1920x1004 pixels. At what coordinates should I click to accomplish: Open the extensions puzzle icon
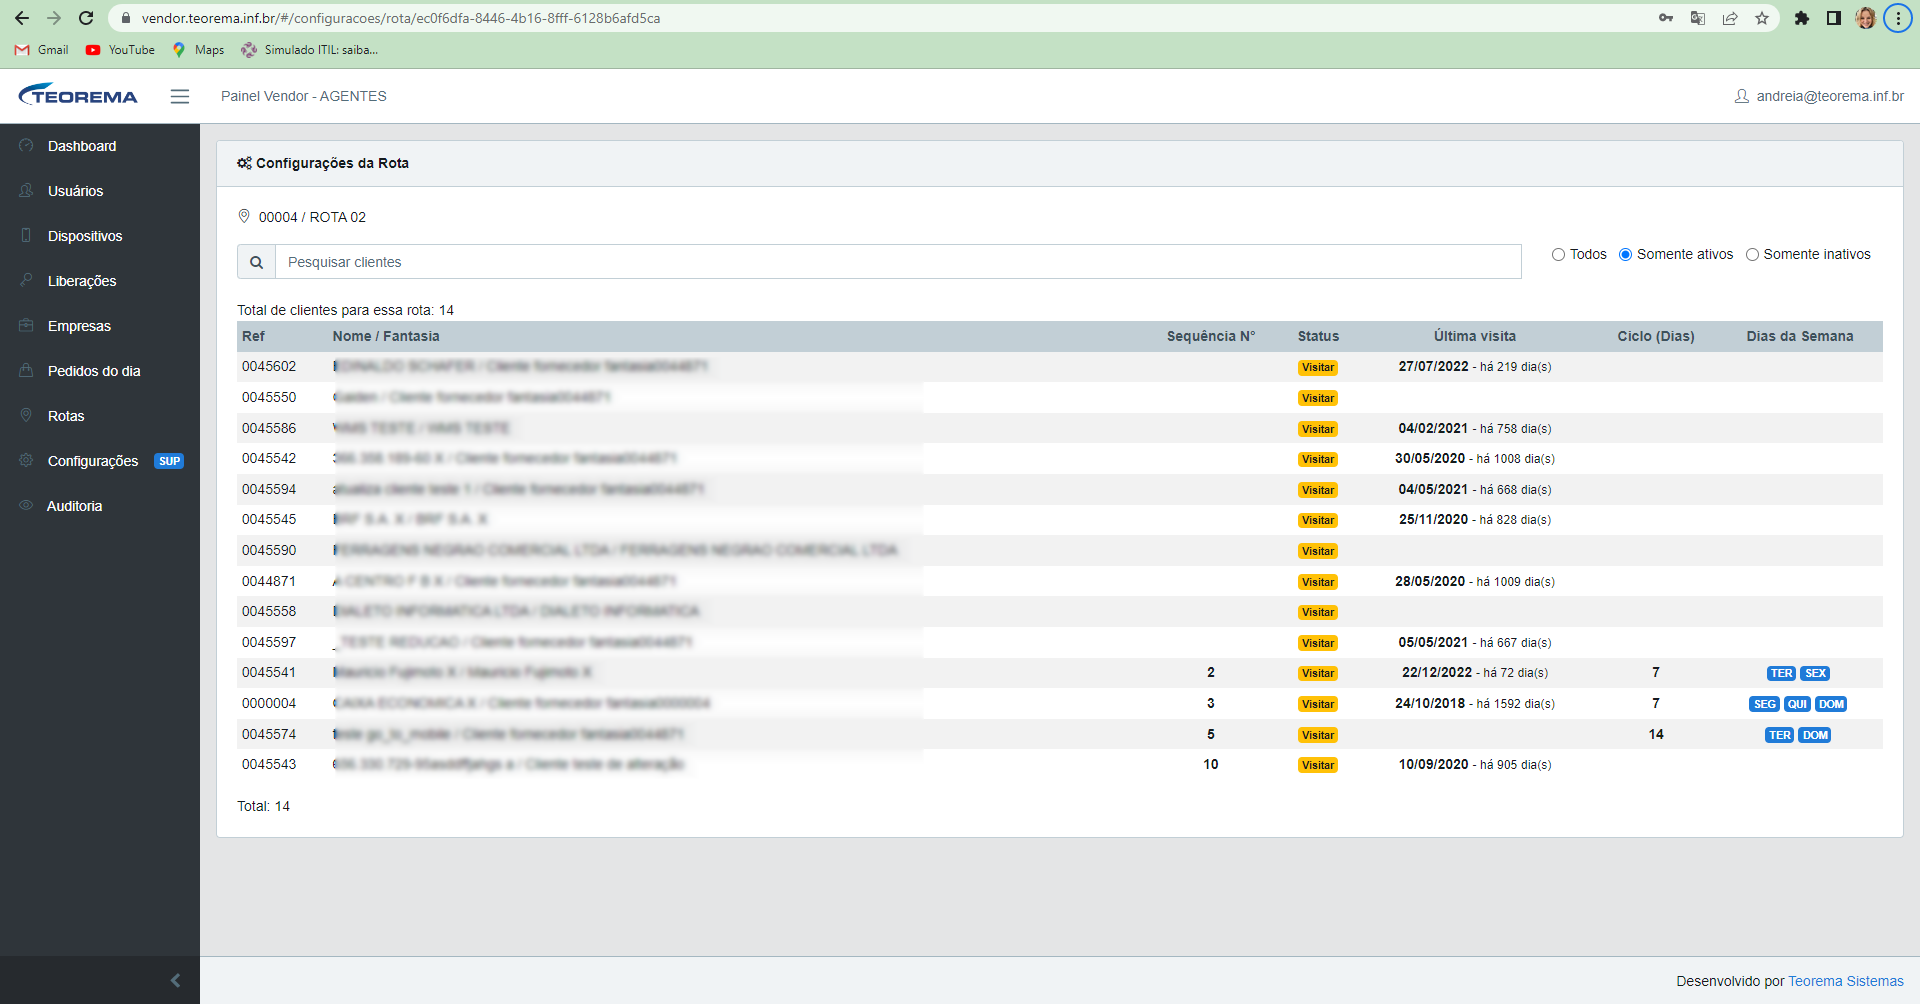pos(1802,18)
